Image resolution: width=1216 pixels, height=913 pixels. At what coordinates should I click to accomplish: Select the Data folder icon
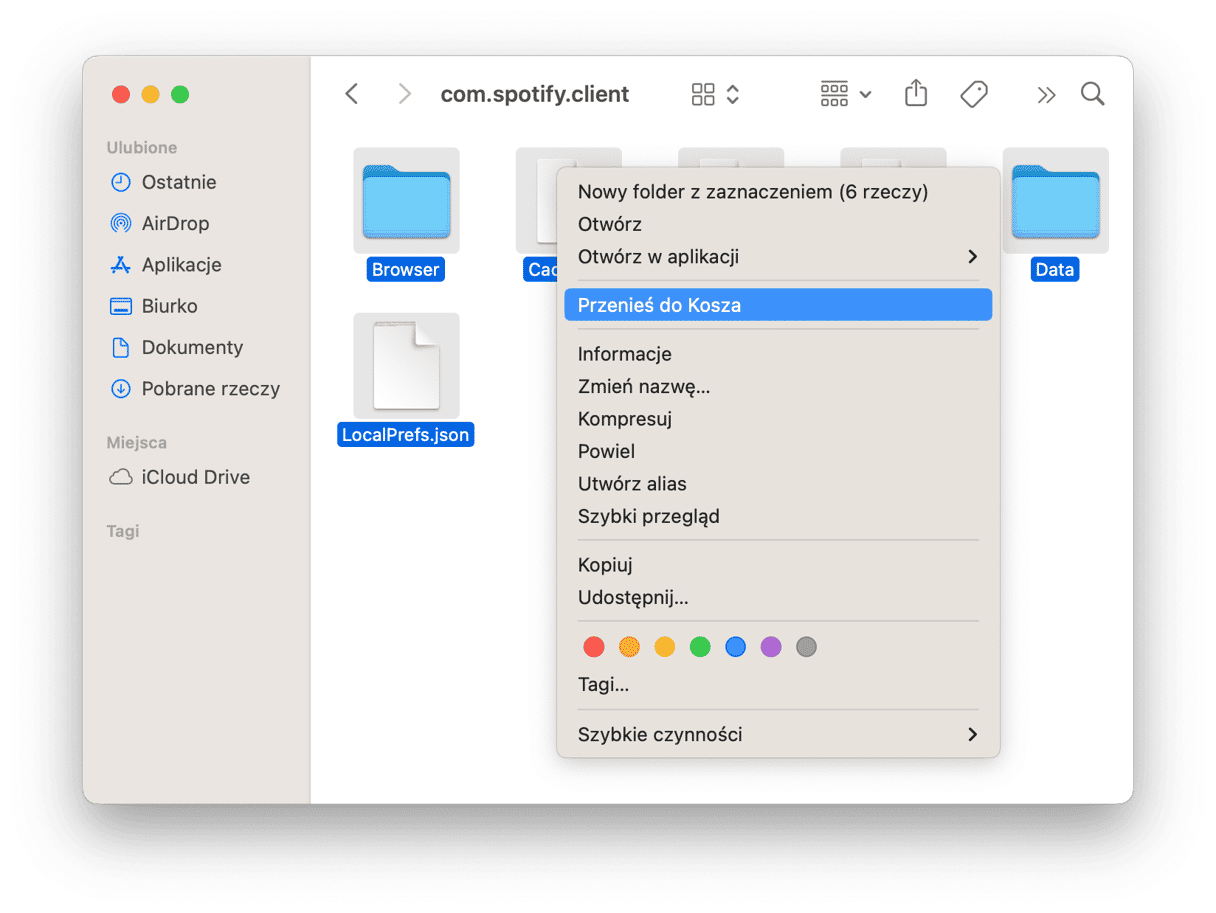(x=1055, y=201)
